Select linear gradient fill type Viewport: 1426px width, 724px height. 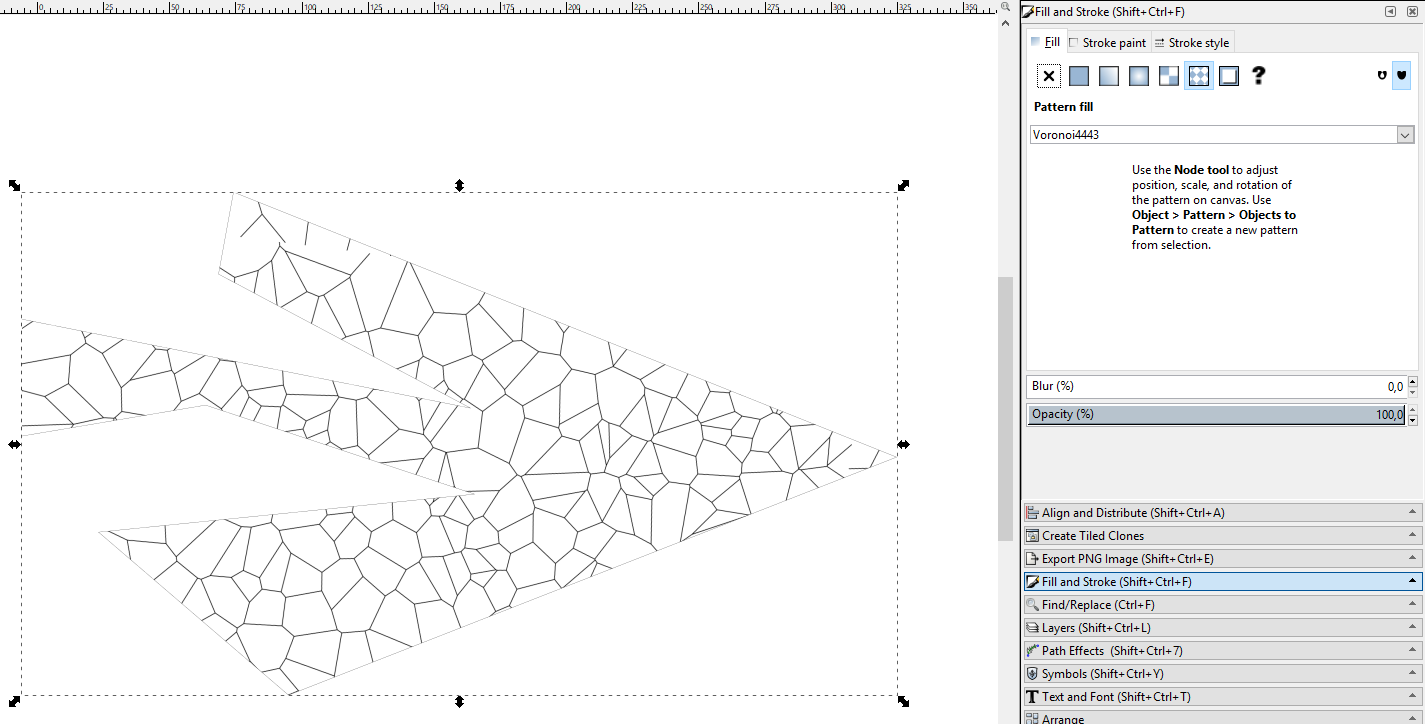[x=1108, y=75]
